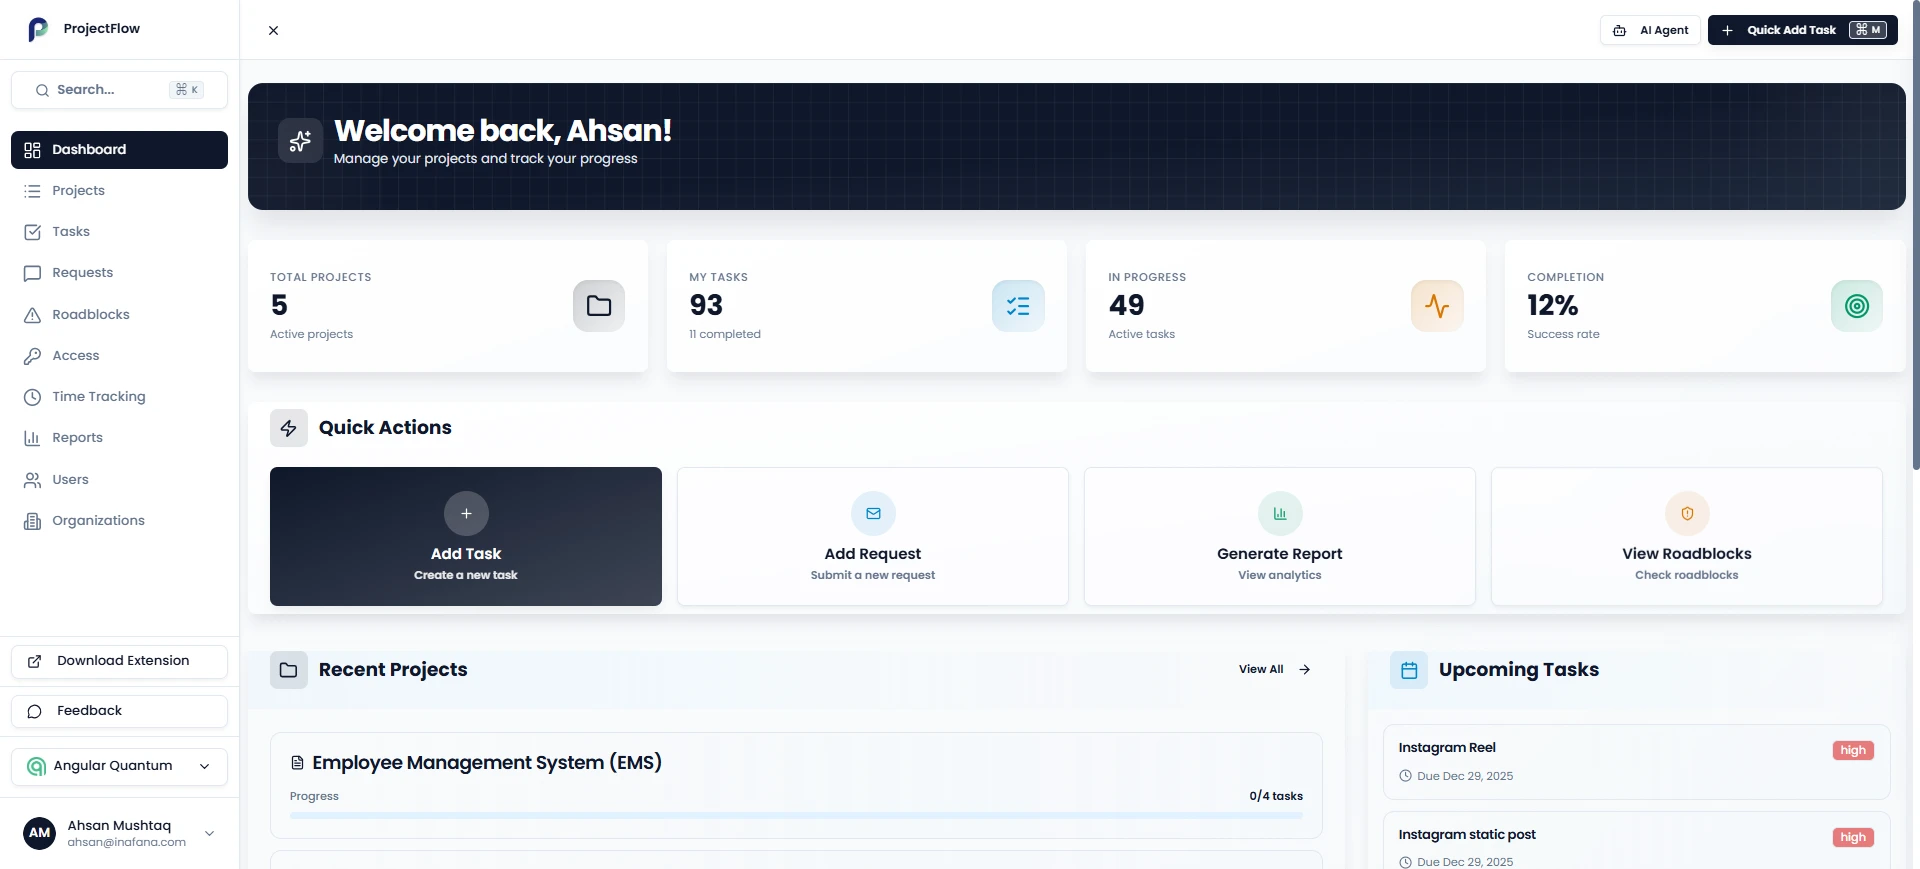Viewport: 1920px width, 869px height.
Task: Close the panel with the X icon
Action: tap(273, 30)
